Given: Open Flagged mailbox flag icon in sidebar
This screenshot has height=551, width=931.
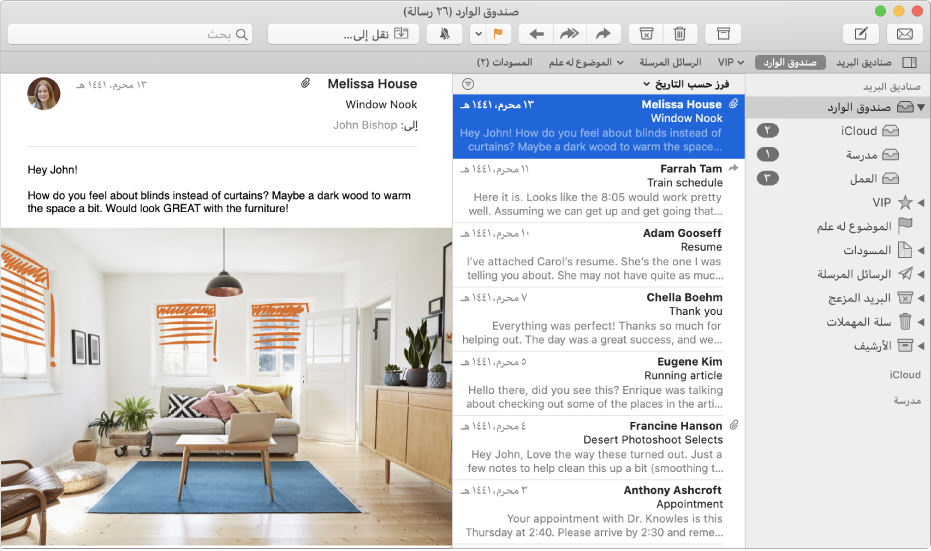Looking at the screenshot, I should click(905, 226).
